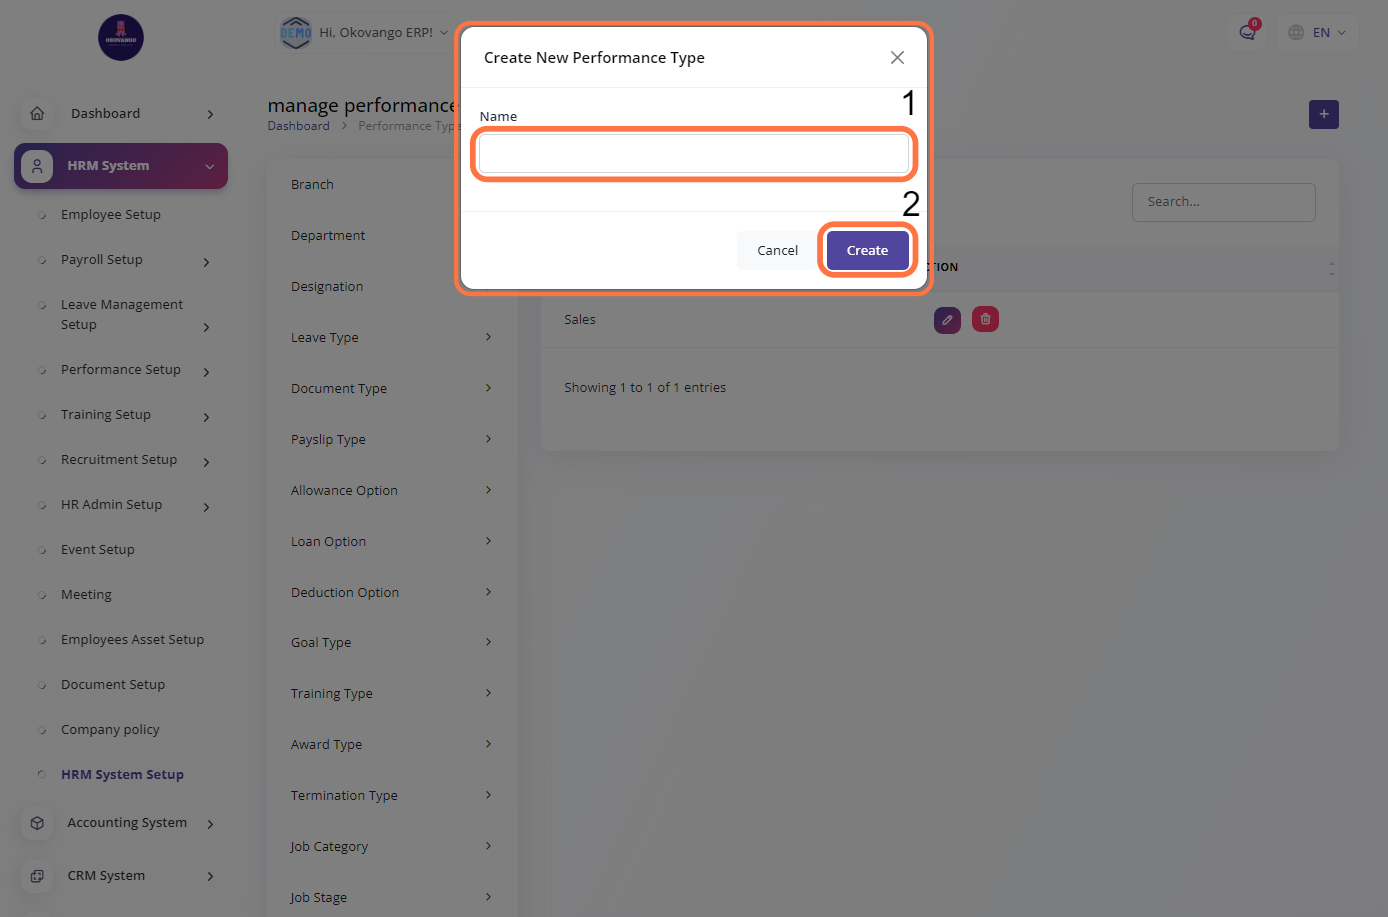Select Employee Setup in the sidebar
The width and height of the screenshot is (1388, 917).
[111, 215]
